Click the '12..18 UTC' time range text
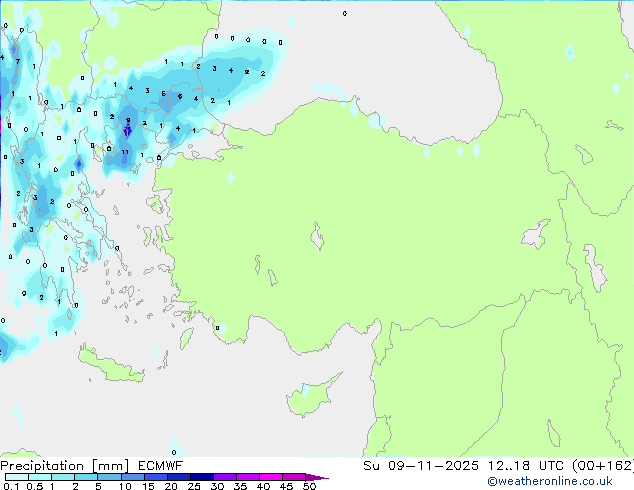 pyautogui.click(x=525, y=466)
